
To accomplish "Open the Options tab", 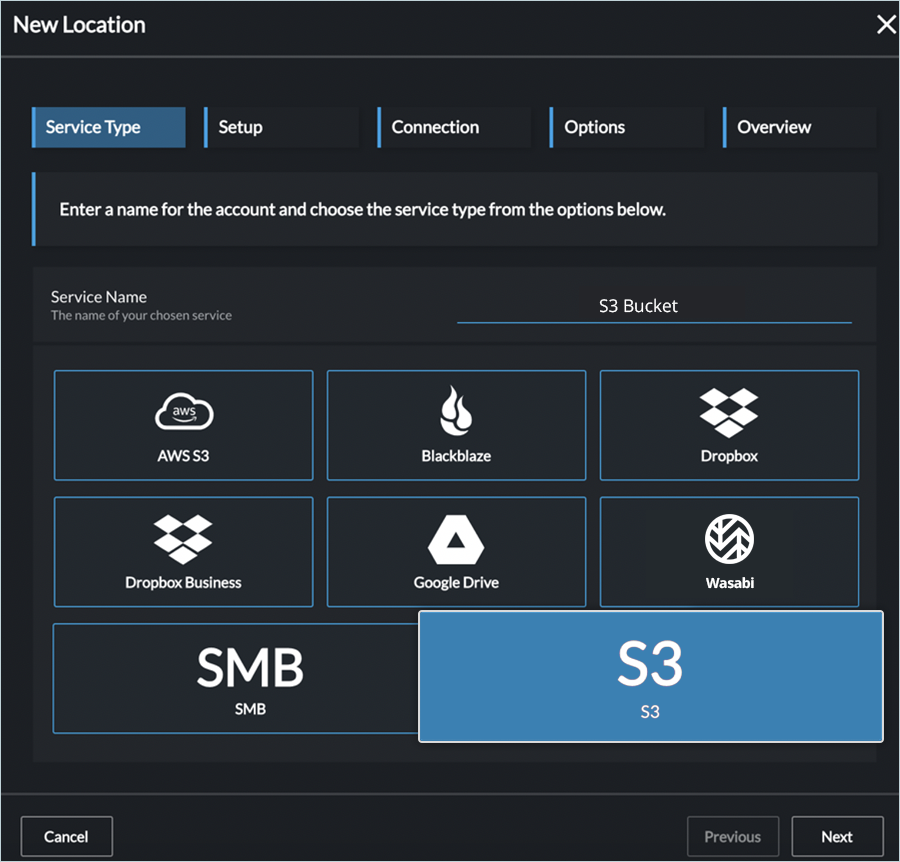I will click(627, 128).
